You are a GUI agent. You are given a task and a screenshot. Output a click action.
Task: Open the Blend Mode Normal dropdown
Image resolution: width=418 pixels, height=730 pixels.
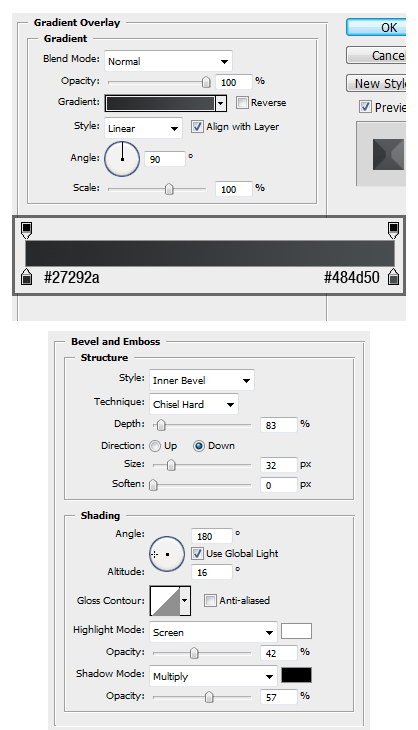click(168, 61)
